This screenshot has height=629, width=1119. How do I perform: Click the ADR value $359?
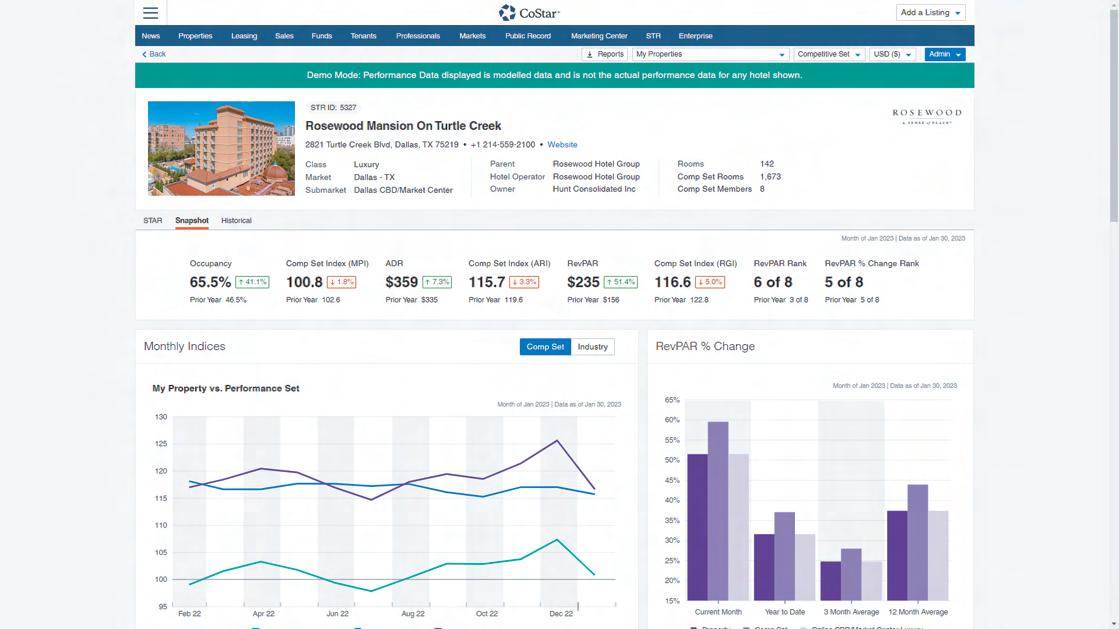401,282
